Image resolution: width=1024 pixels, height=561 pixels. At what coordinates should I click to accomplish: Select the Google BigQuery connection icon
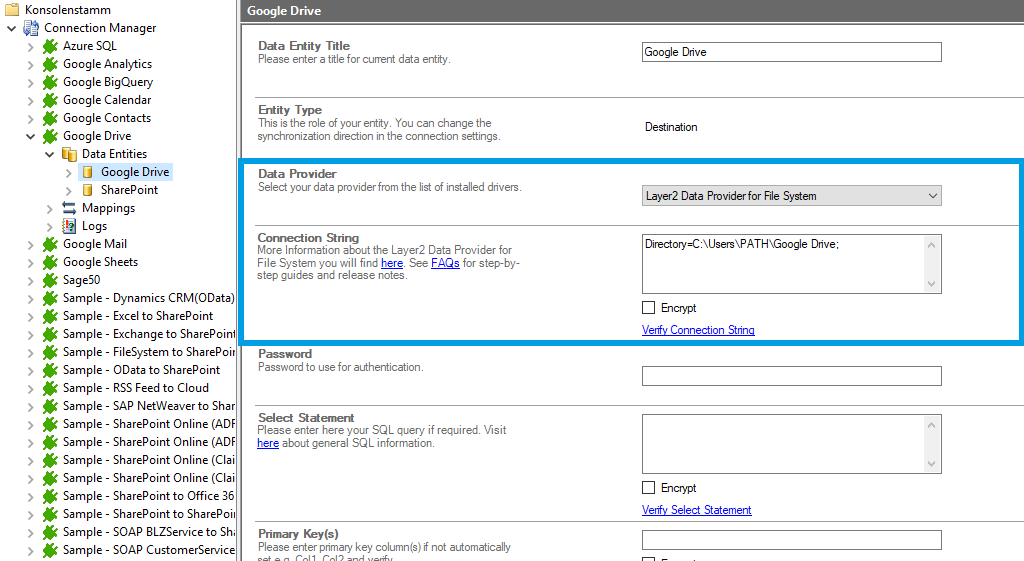coord(50,82)
